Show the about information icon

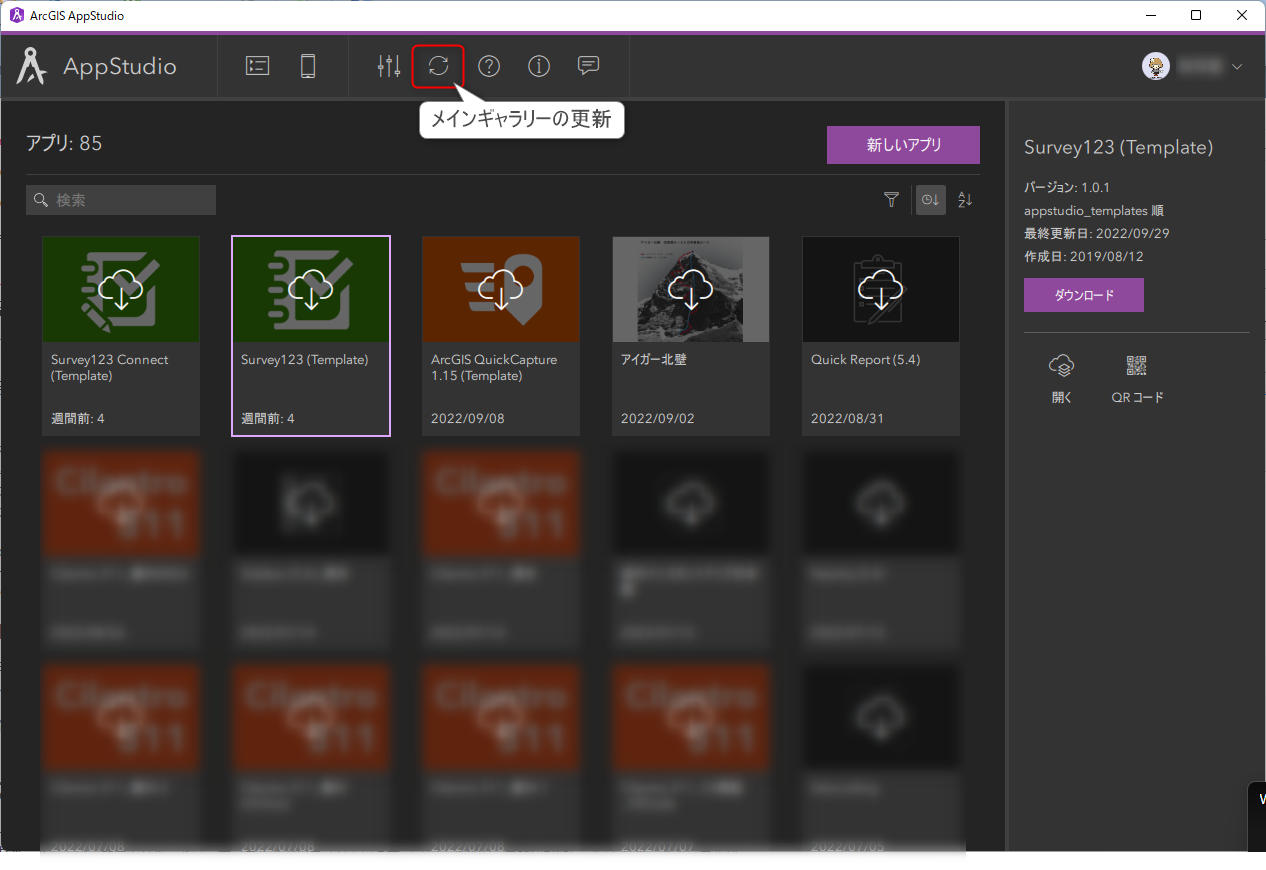pyautogui.click(x=539, y=66)
